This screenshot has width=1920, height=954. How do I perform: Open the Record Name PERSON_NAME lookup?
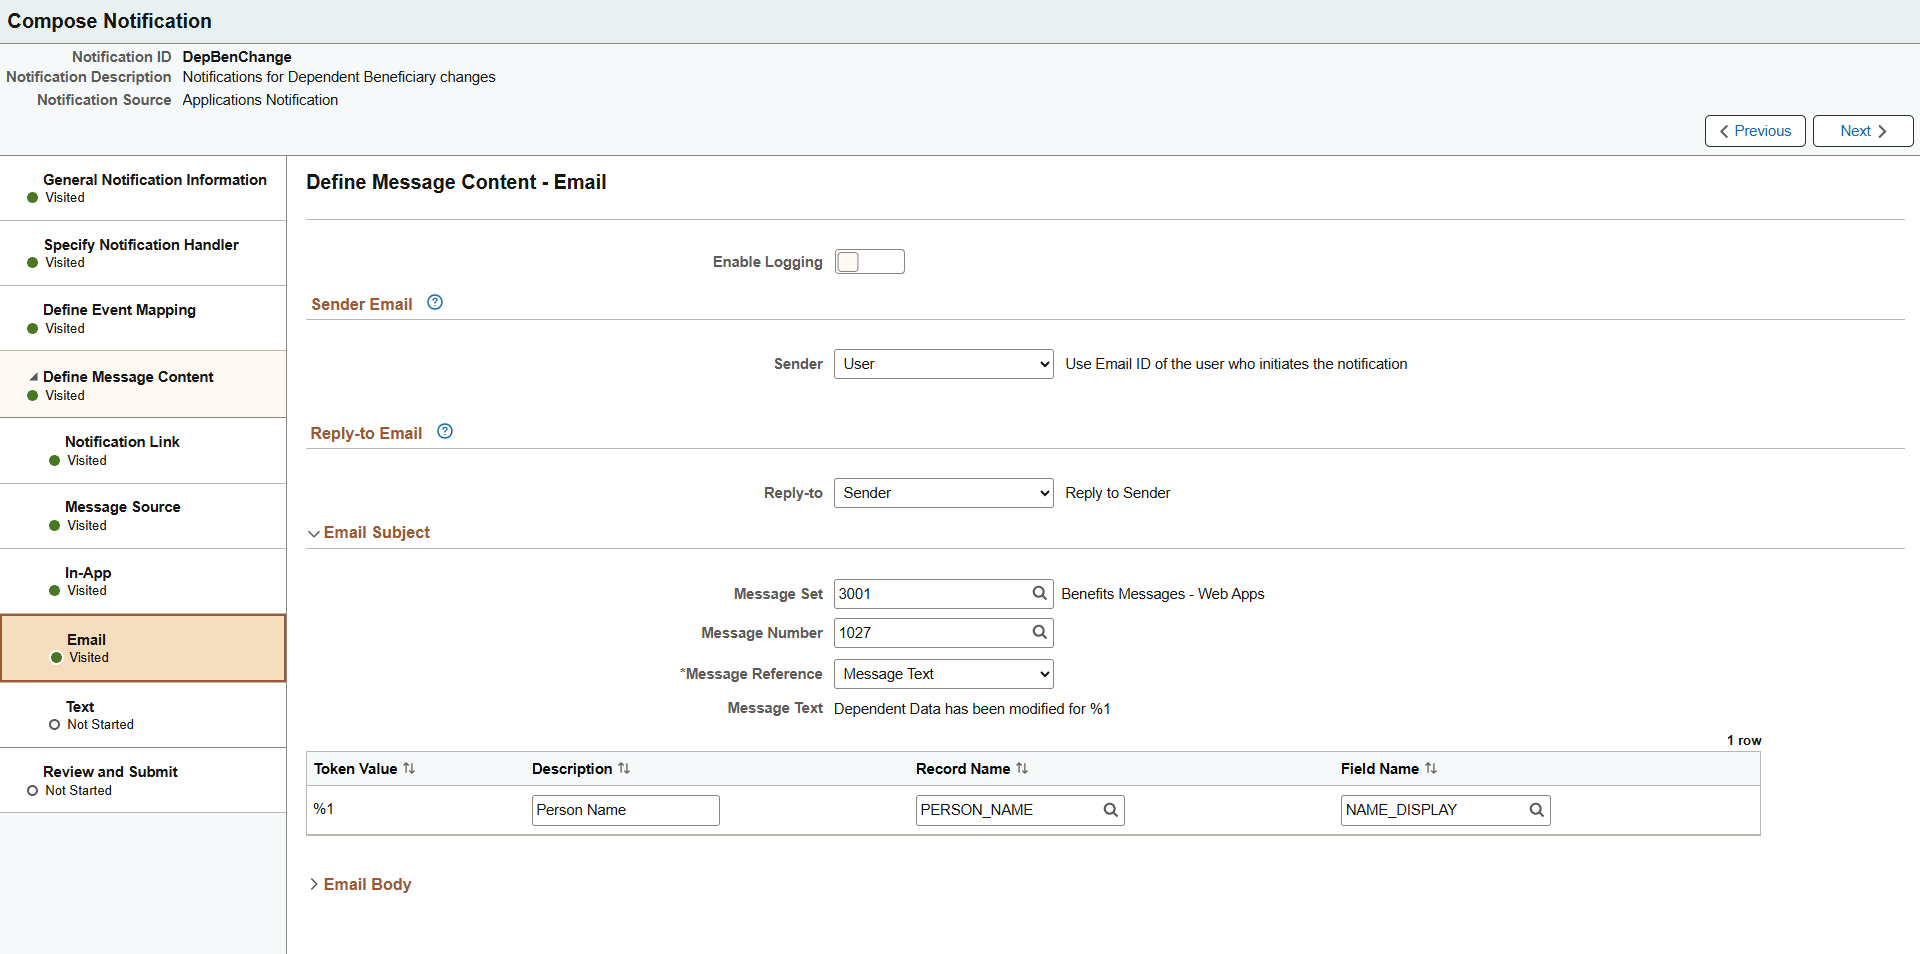click(x=1110, y=810)
